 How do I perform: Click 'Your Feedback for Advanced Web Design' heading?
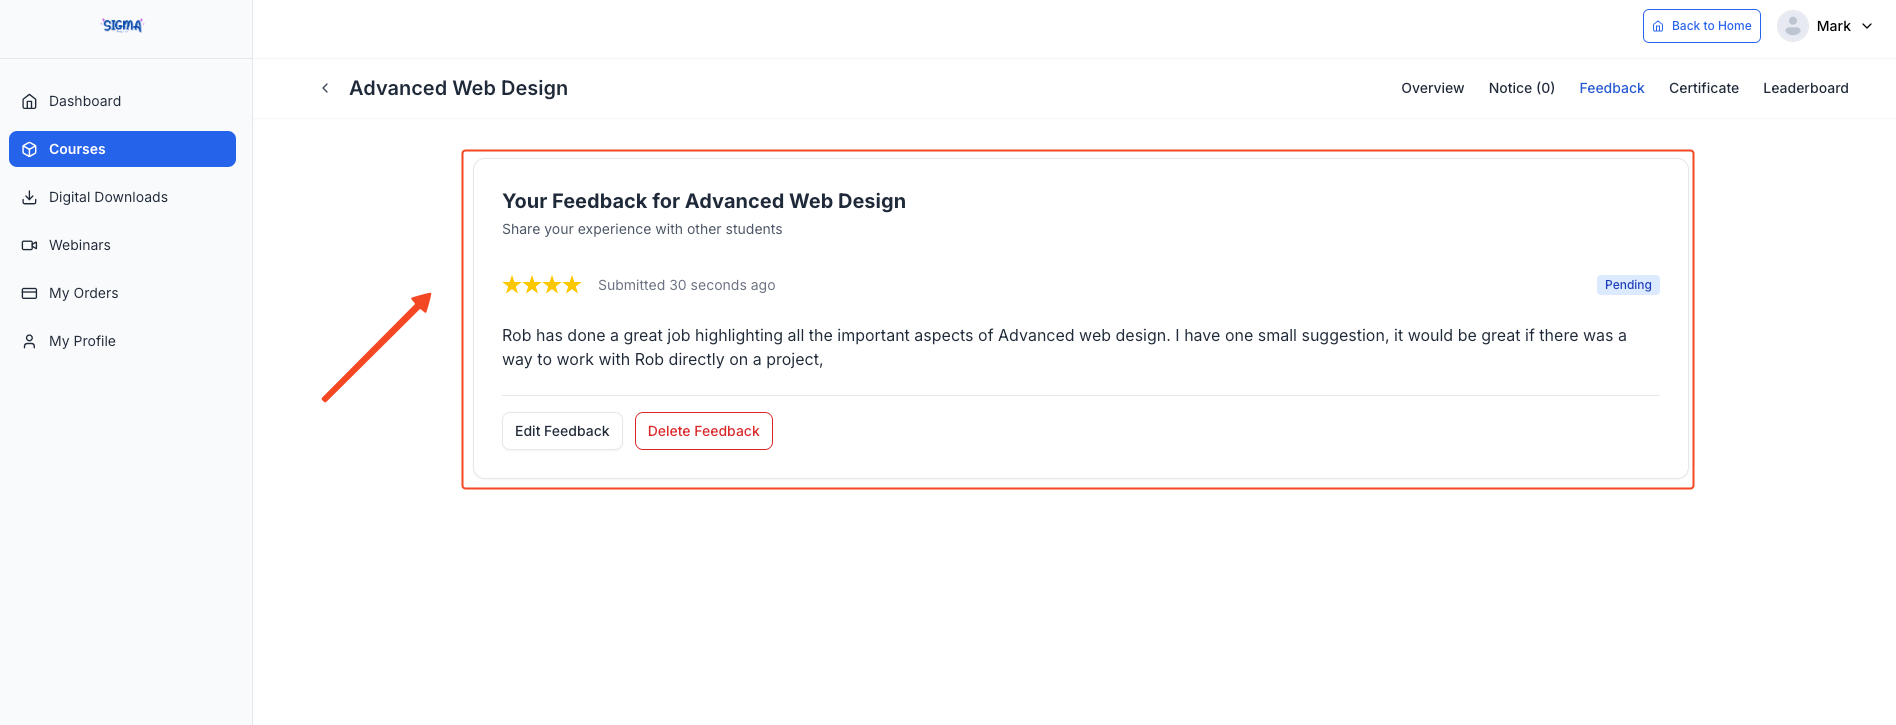703,201
